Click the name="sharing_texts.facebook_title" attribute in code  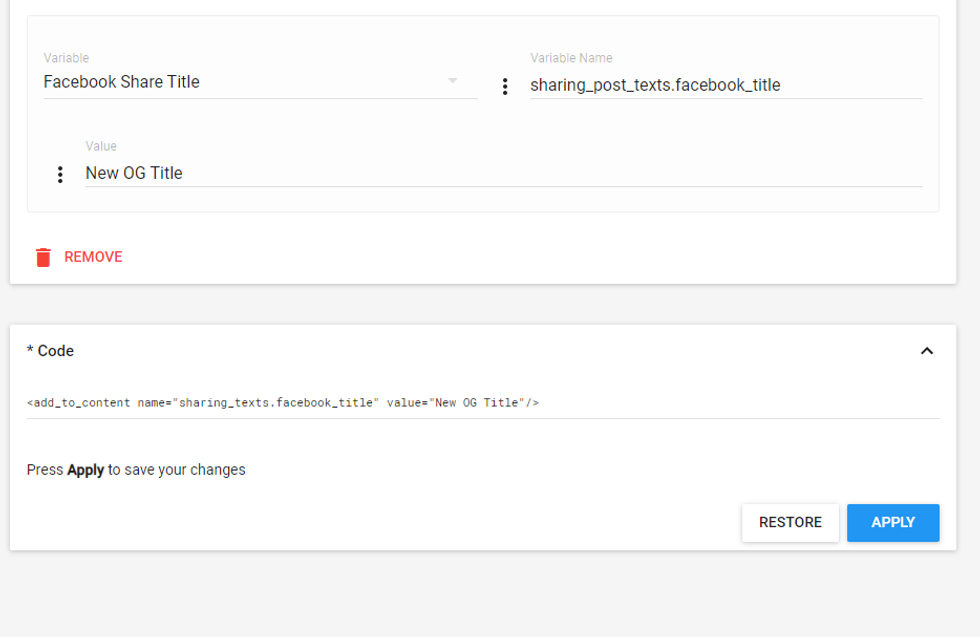258,403
